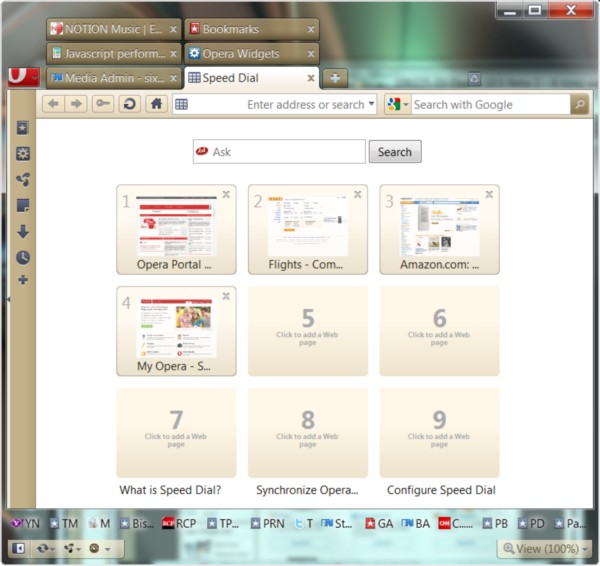Add a web page to slot 7
Screen dimensions: 600x566
click(x=176, y=433)
